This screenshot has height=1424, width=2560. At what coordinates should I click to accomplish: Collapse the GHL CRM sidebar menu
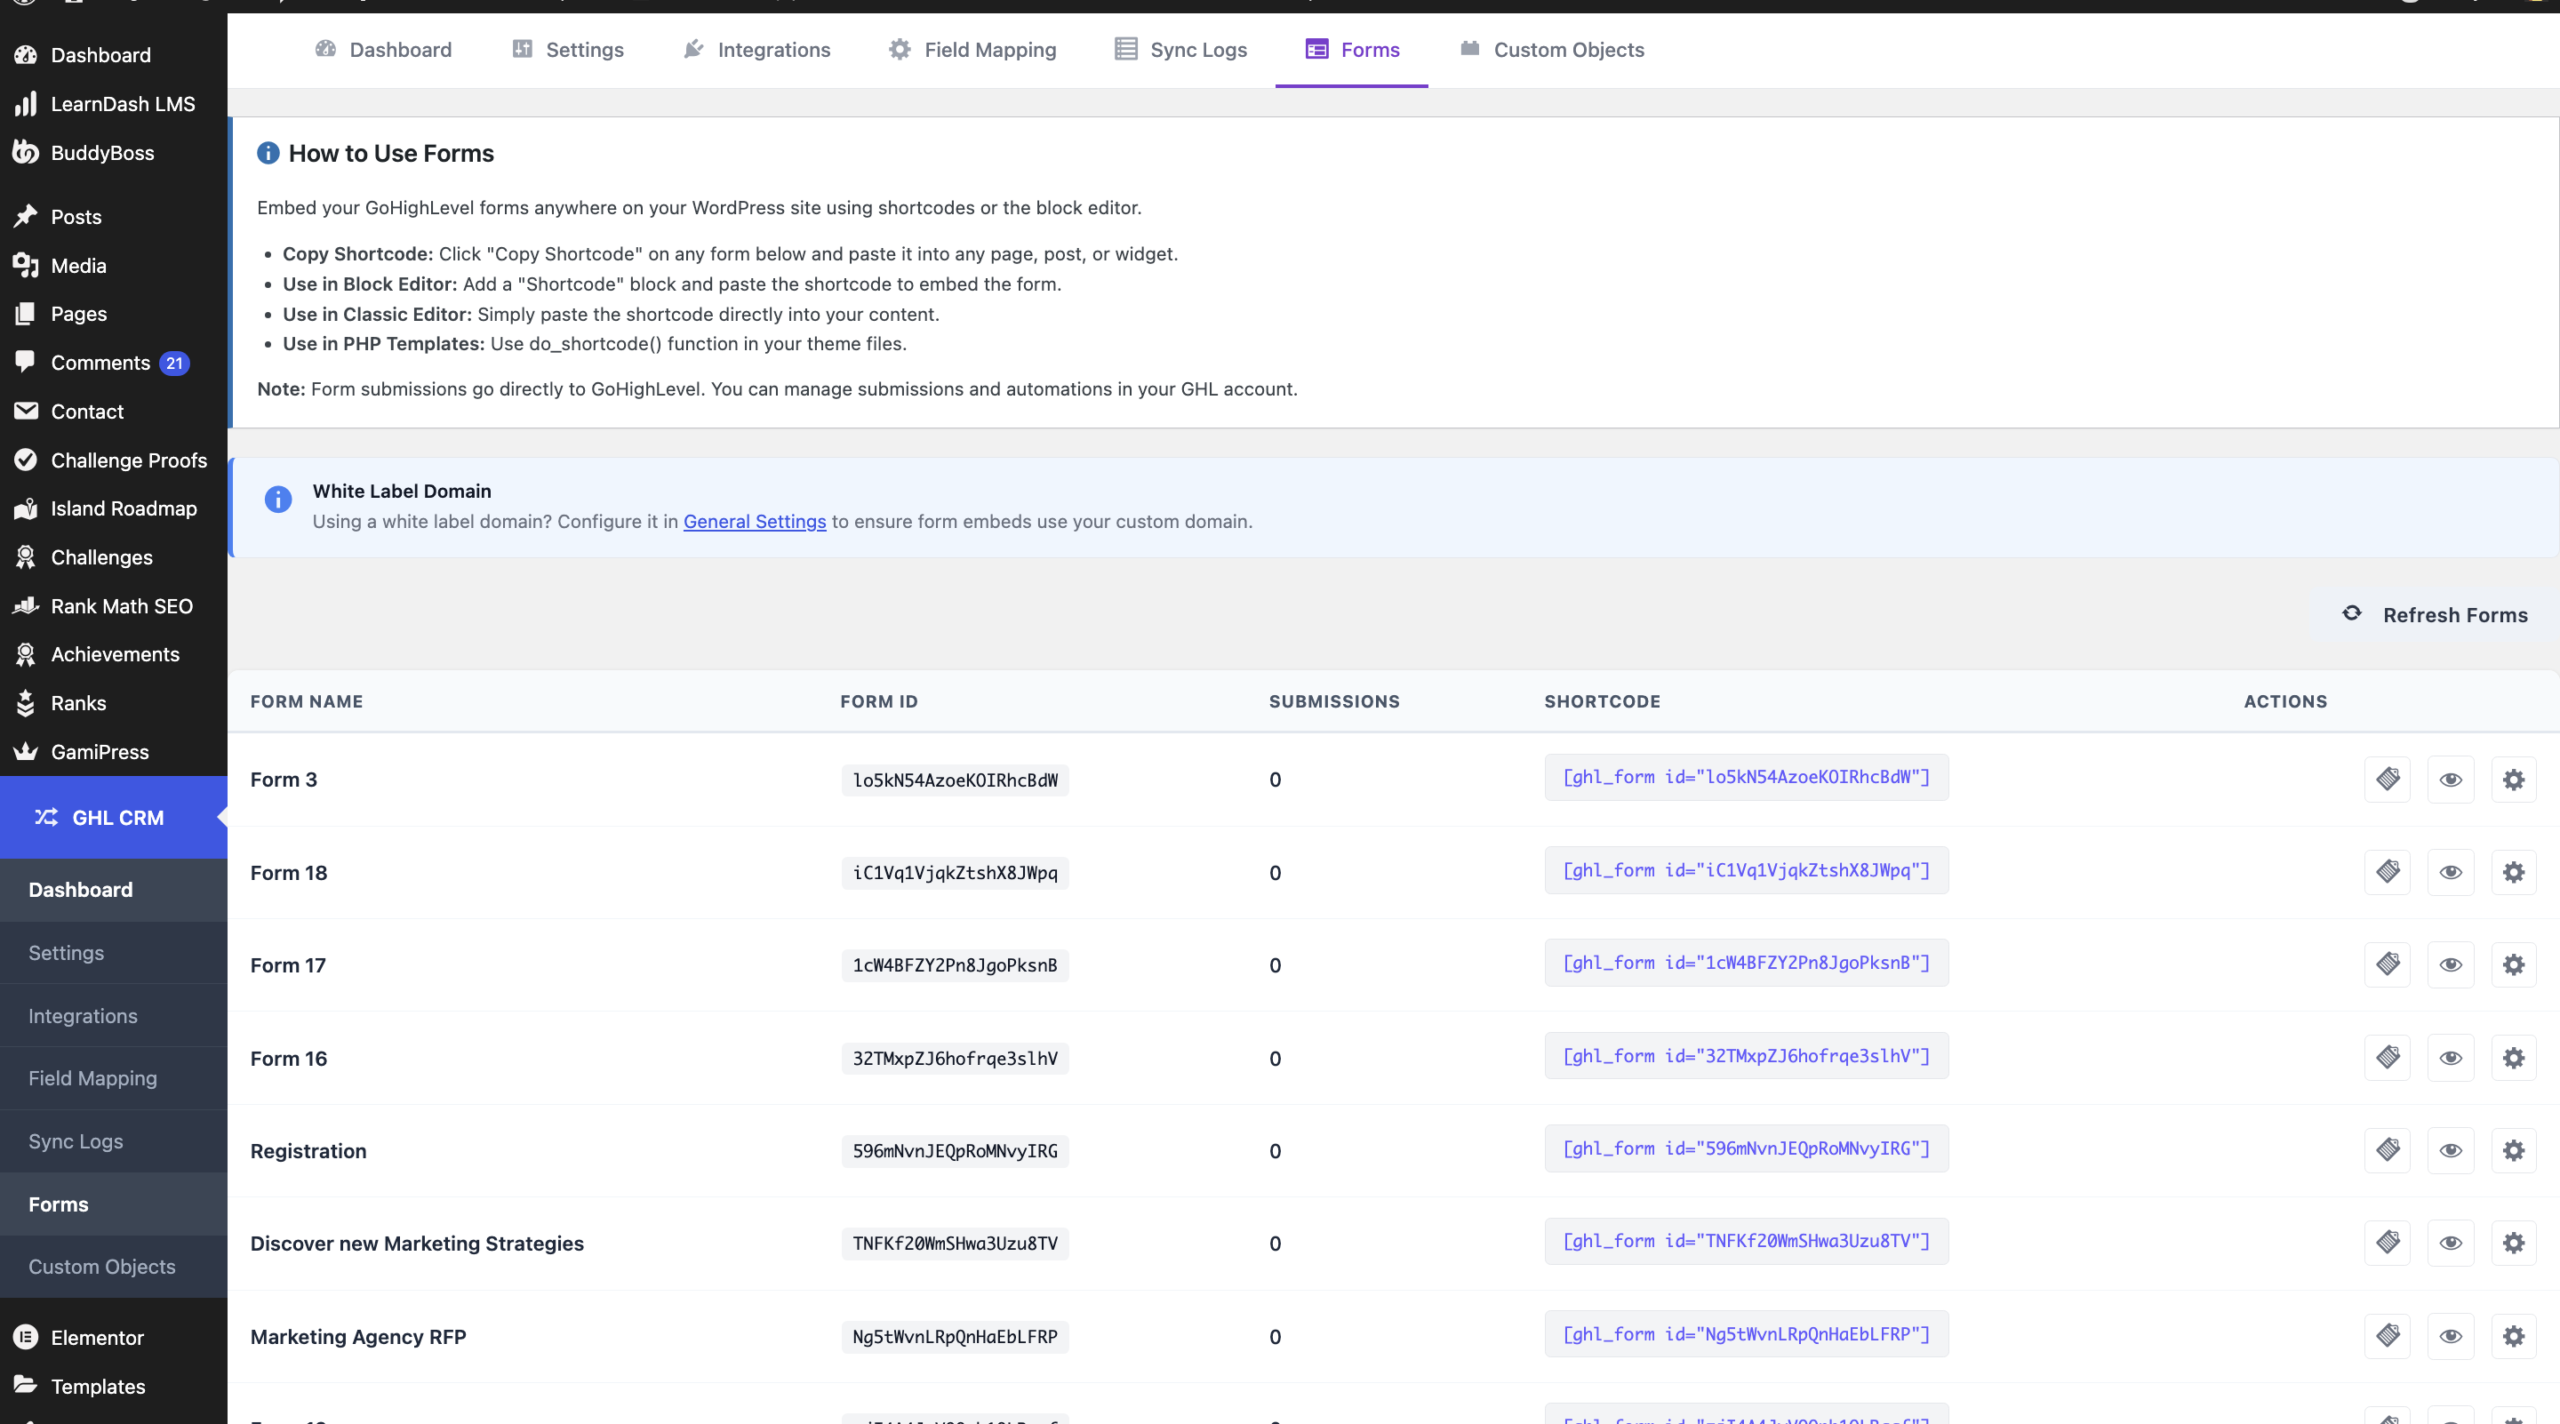(117, 817)
